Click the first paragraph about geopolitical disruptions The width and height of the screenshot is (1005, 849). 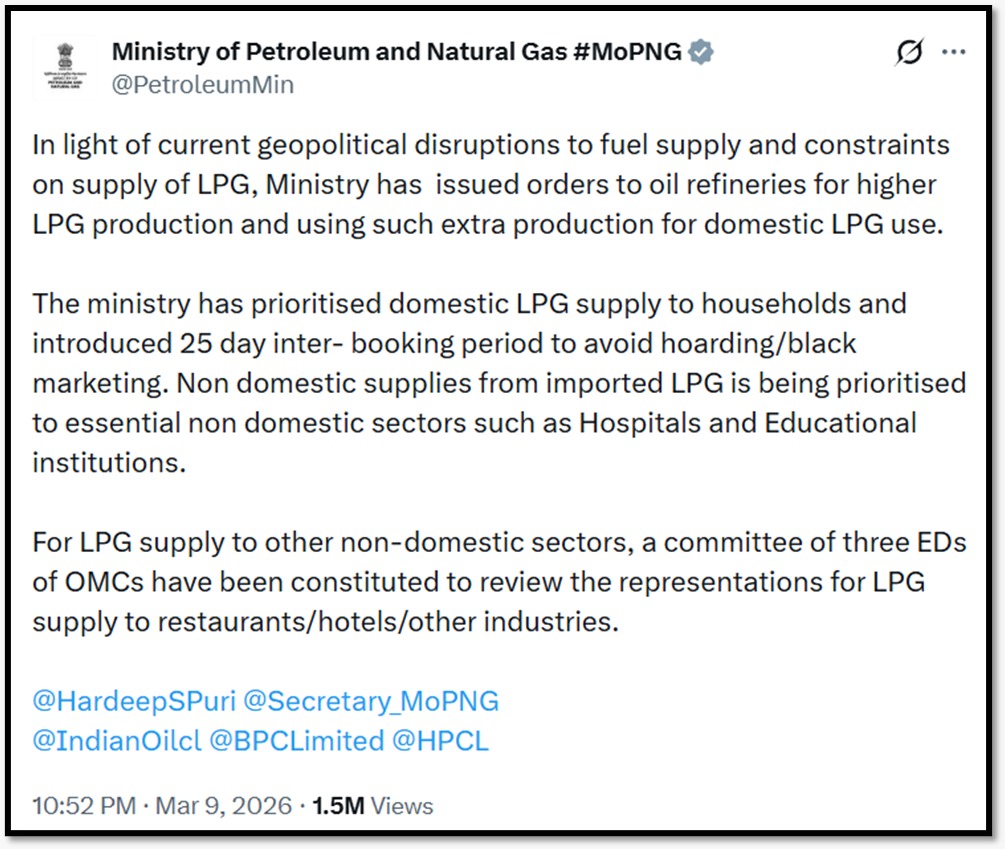click(x=490, y=185)
